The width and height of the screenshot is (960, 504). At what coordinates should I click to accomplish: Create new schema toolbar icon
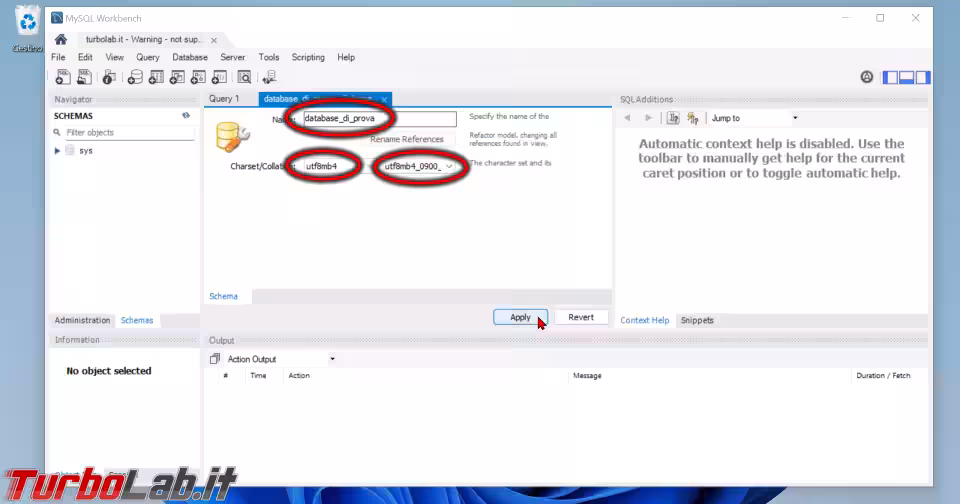point(135,77)
